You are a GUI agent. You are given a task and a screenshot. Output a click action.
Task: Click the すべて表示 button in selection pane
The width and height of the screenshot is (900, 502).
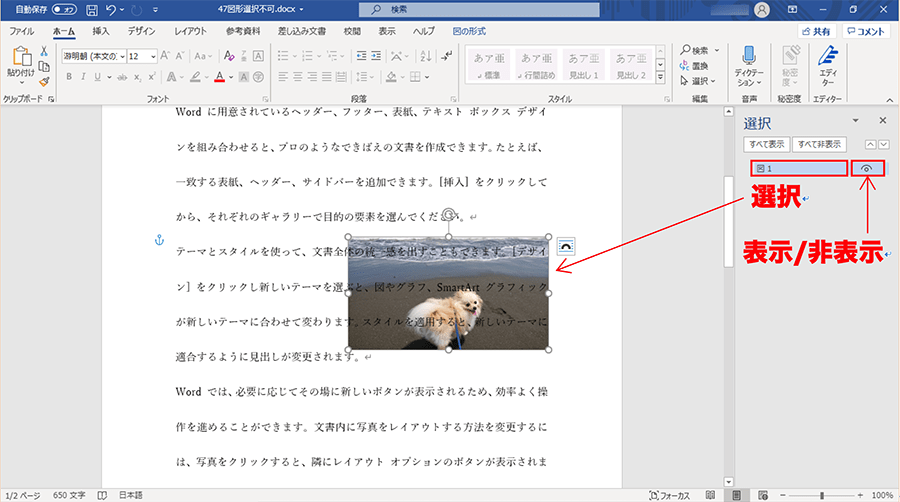pos(767,145)
